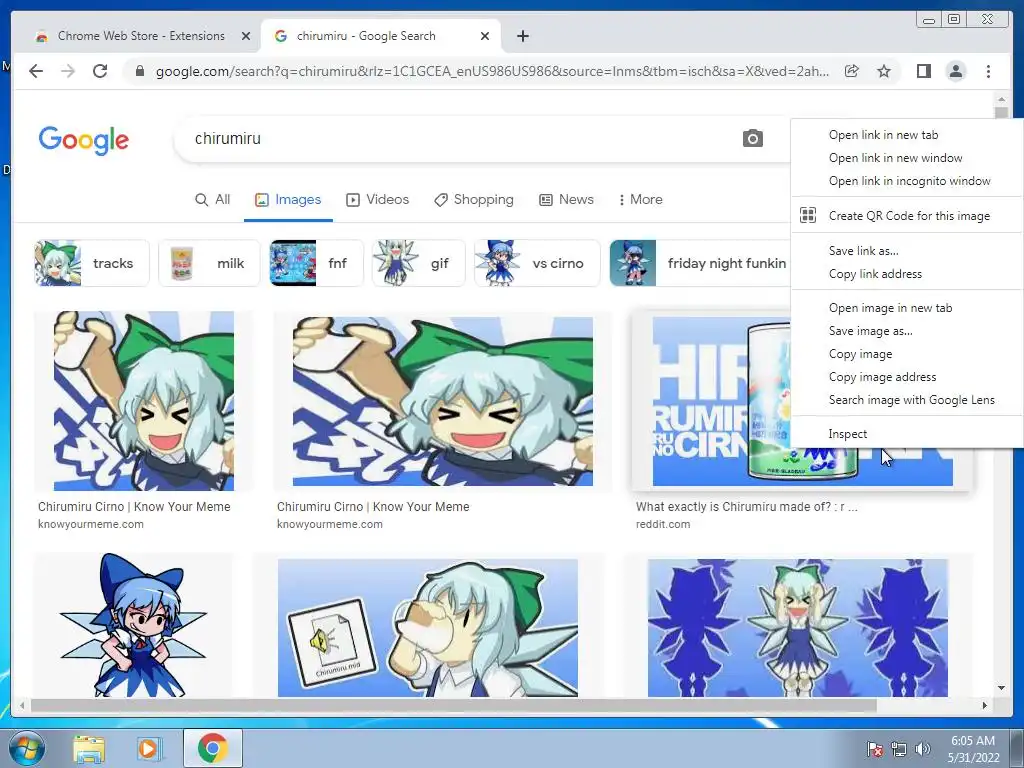This screenshot has height=768, width=1024.
Task: Reload the current page
Action: (x=100, y=71)
